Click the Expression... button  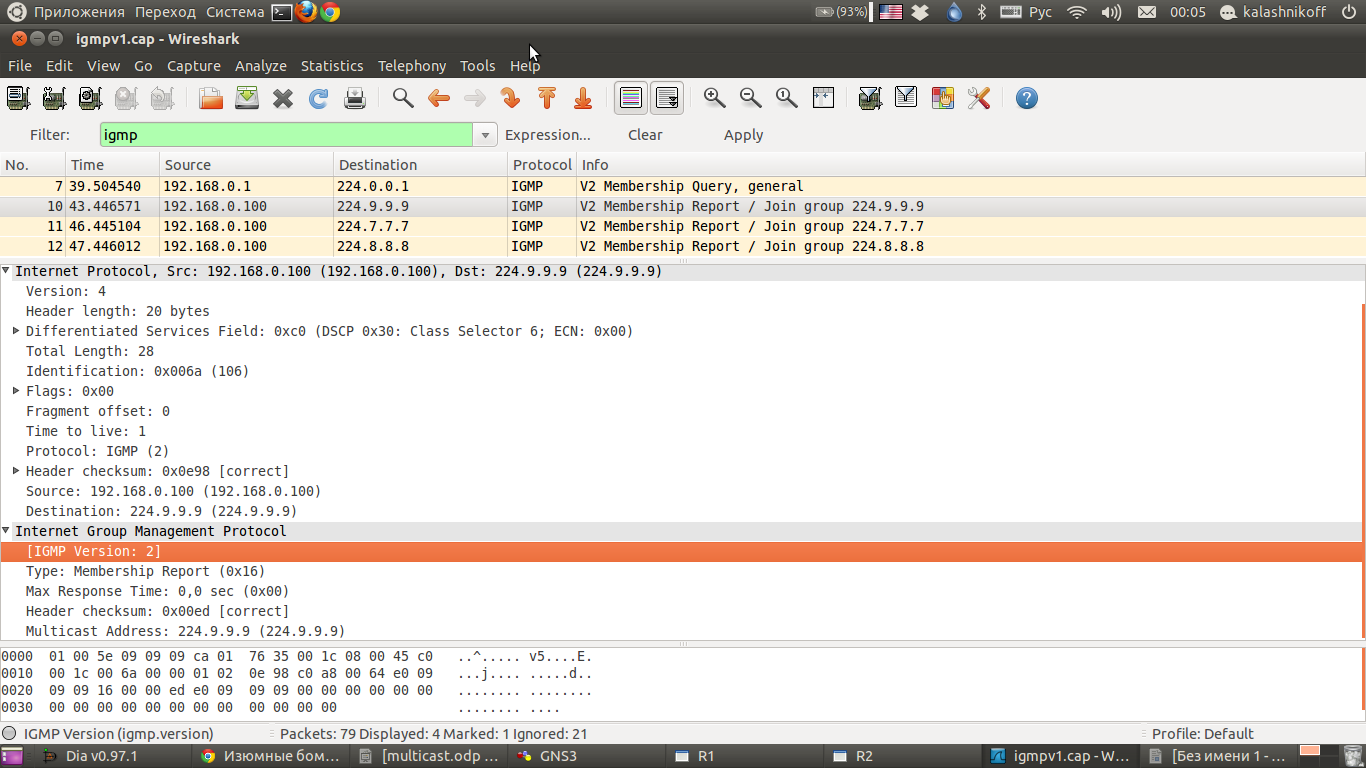tap(547, 135)
